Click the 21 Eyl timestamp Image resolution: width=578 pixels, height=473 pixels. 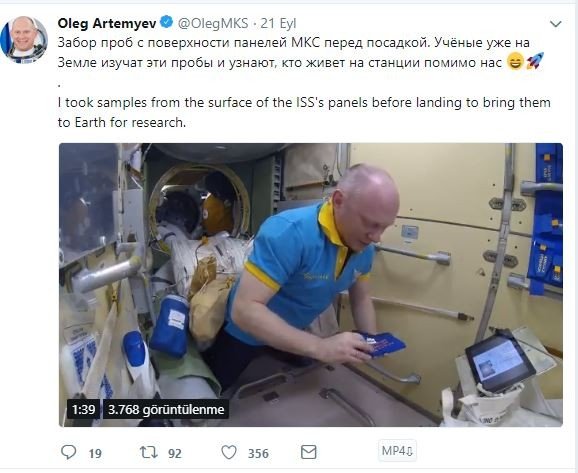click(278, 24)
